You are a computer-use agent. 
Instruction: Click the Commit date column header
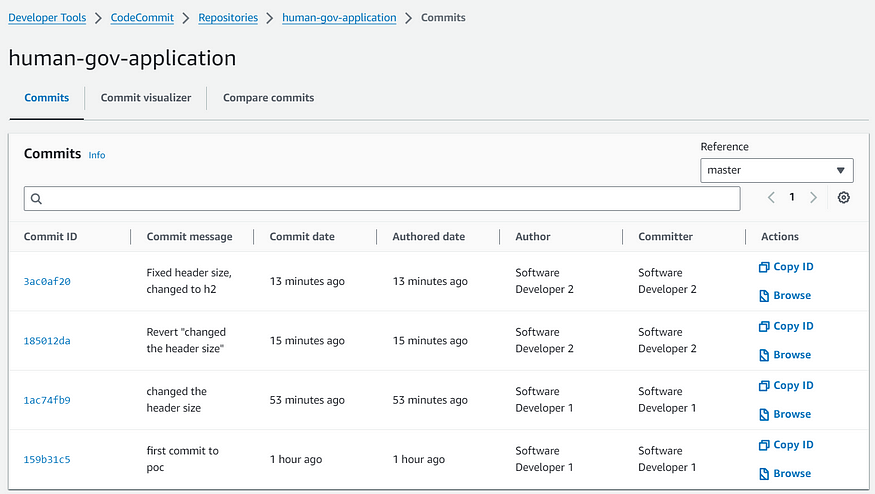(x=302, y=237)
